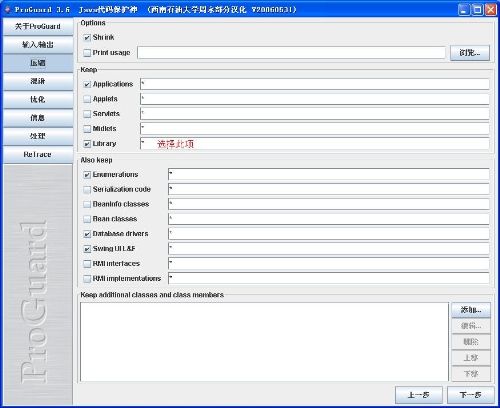Open the 处理 (Process) tab
500x408 pixels.
tap(38, 136)
